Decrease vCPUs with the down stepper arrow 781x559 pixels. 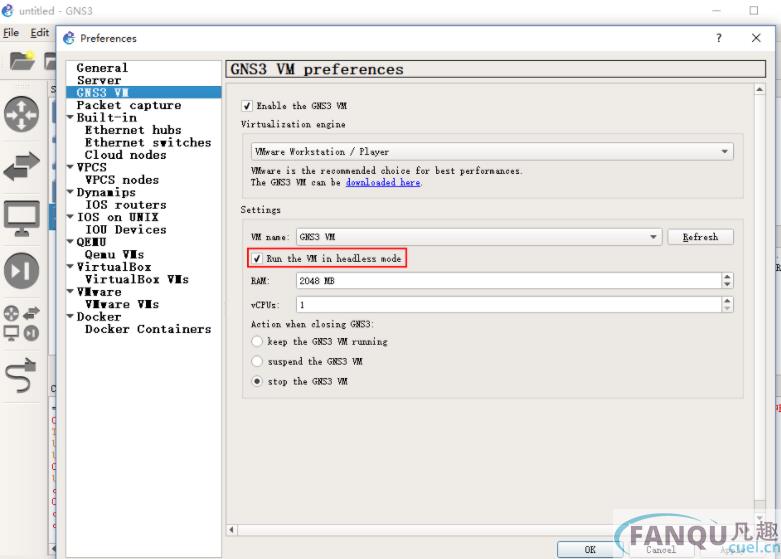(727, 308)
